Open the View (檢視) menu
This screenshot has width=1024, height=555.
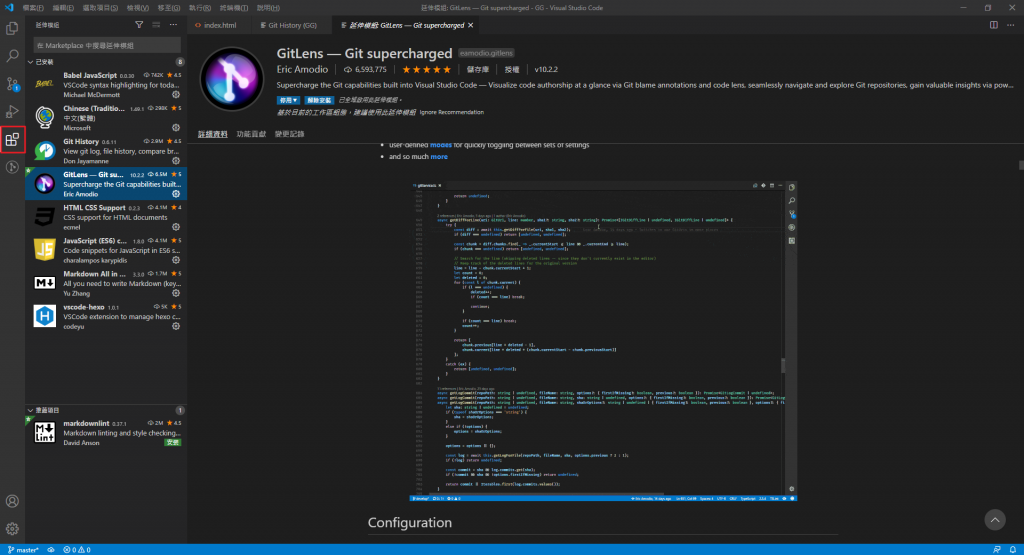(138, 8)
